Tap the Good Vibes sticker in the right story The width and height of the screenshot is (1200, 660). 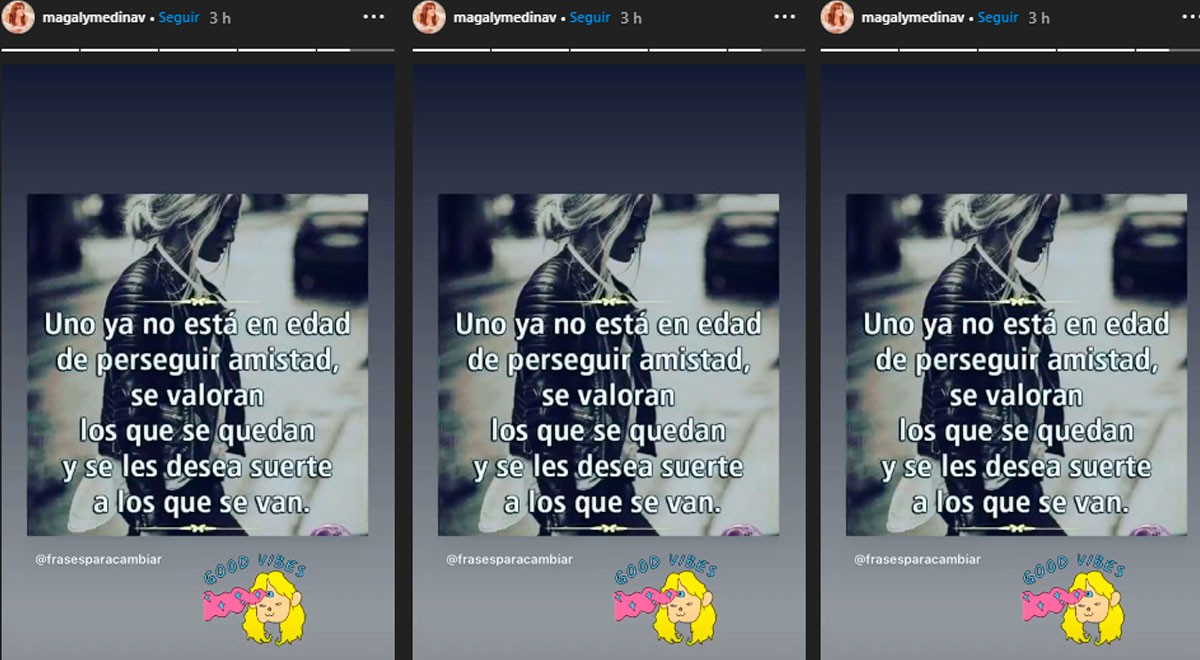1076,601
